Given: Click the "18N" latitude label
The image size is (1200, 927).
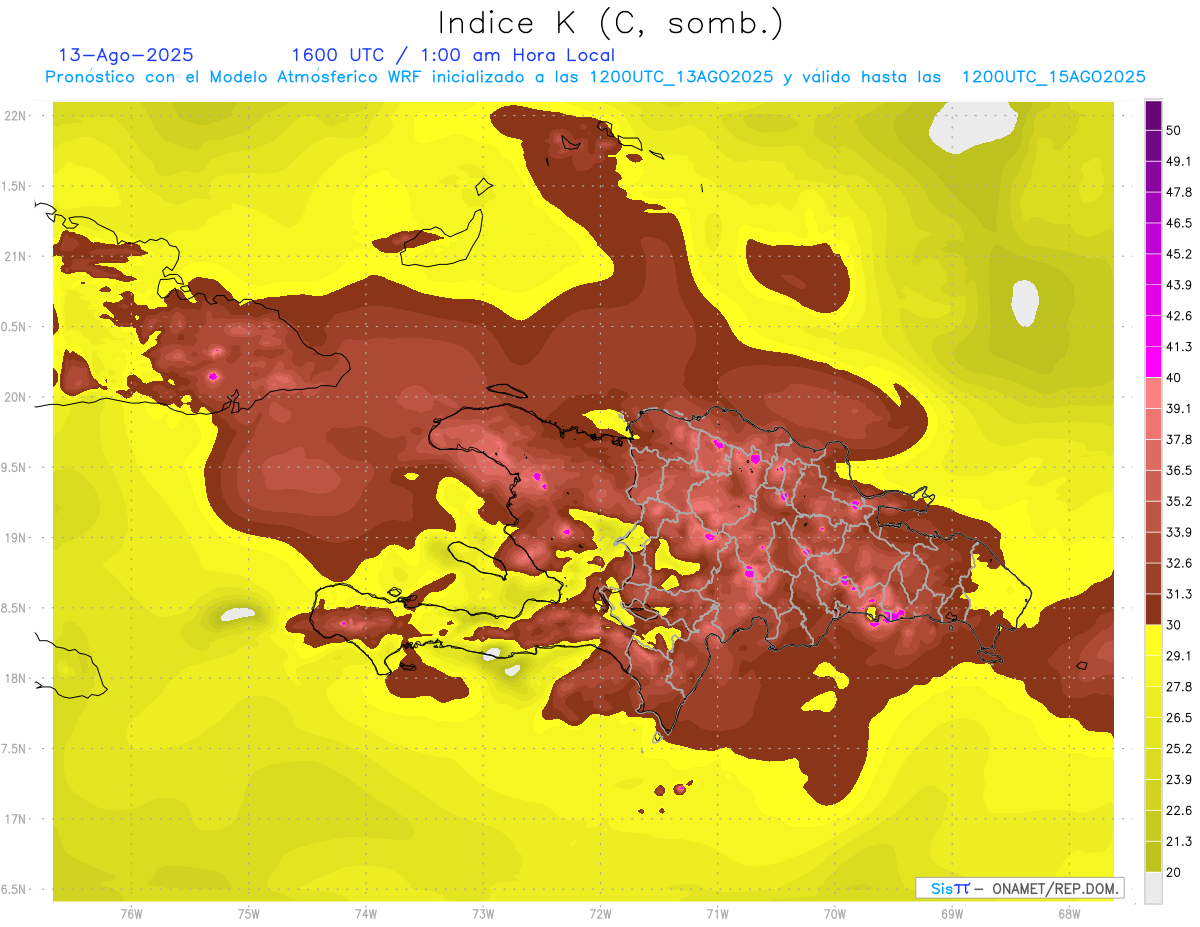Looking at the screenshot, I should (16, 679).
